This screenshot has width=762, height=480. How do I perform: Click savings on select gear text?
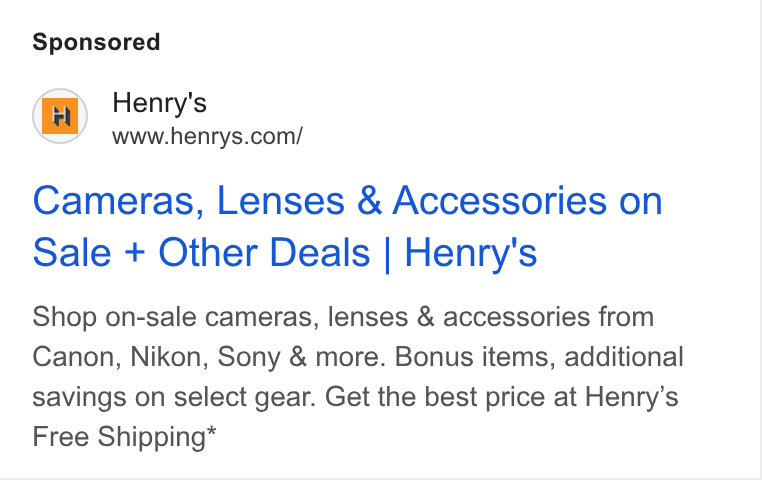(x=174, y=397)
